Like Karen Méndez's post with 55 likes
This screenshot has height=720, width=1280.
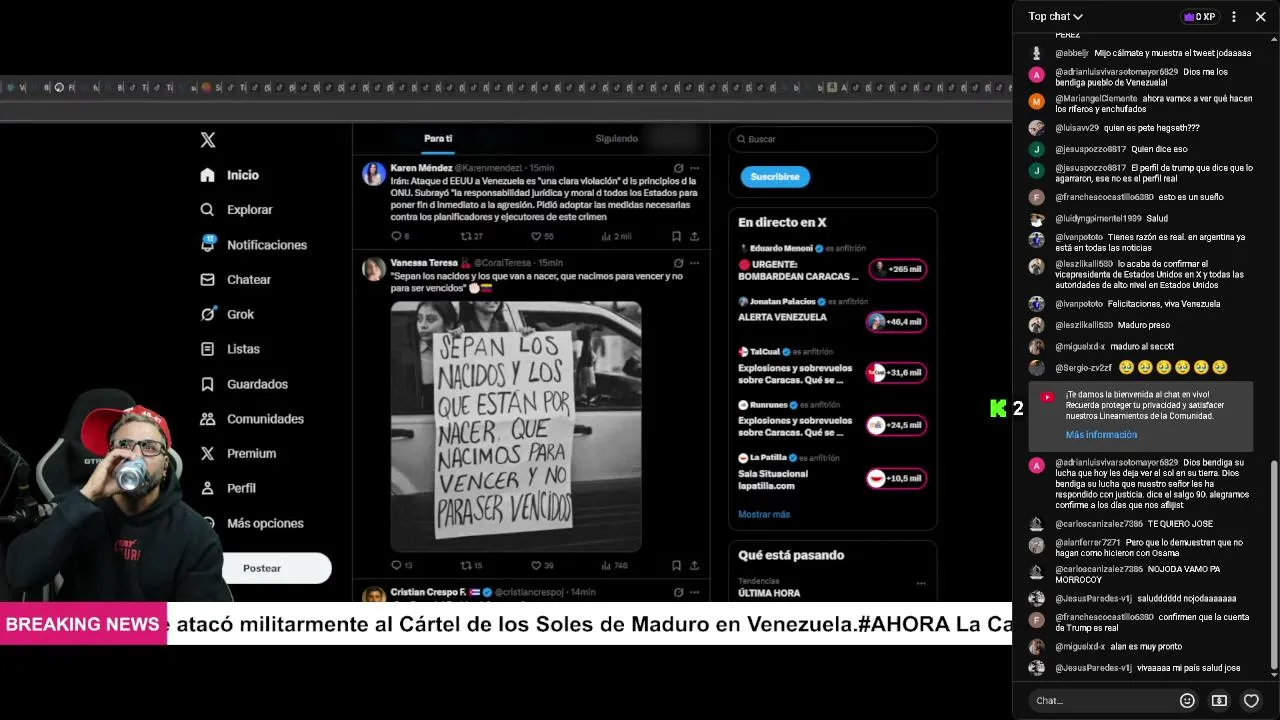[542, 236]
